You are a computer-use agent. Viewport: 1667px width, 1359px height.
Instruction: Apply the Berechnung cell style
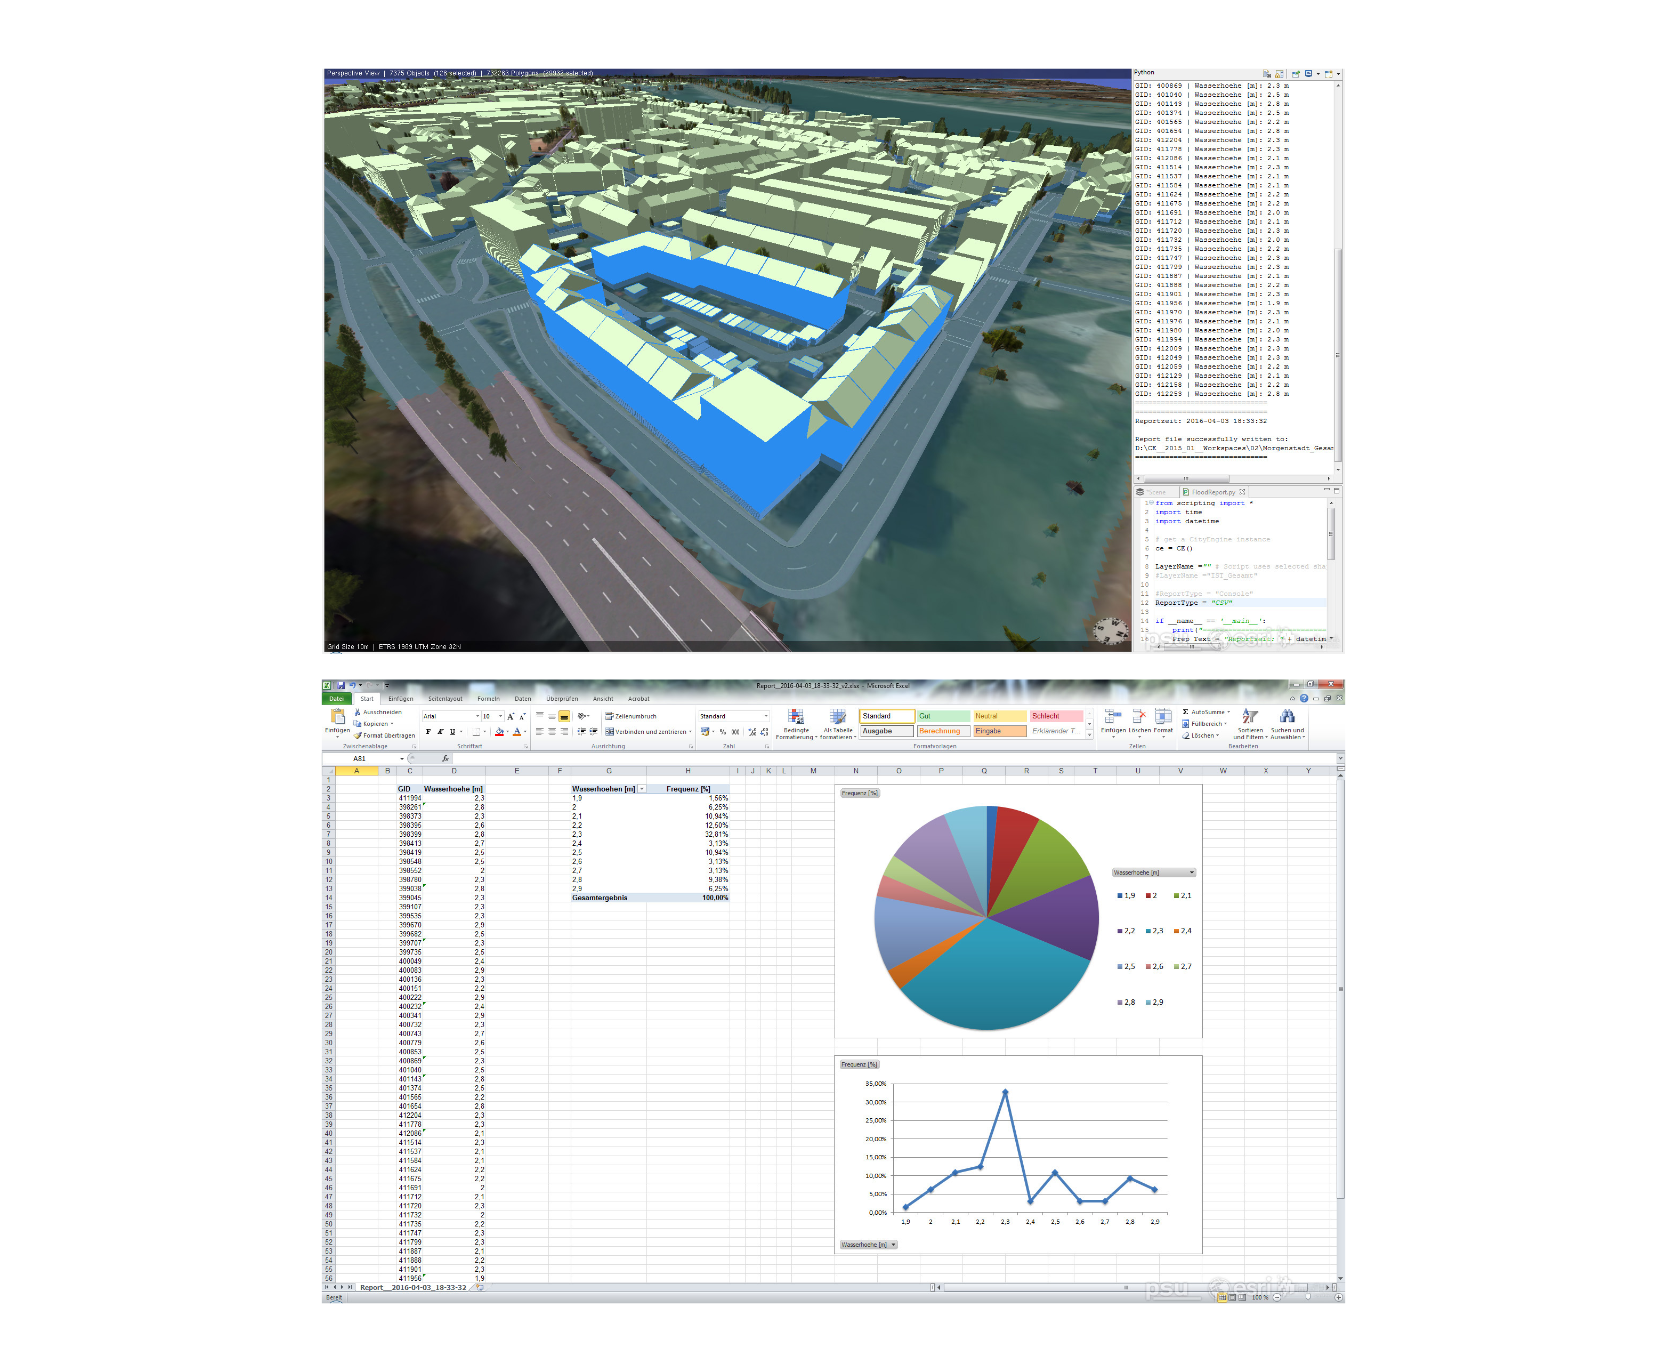[x=943, y=731]
